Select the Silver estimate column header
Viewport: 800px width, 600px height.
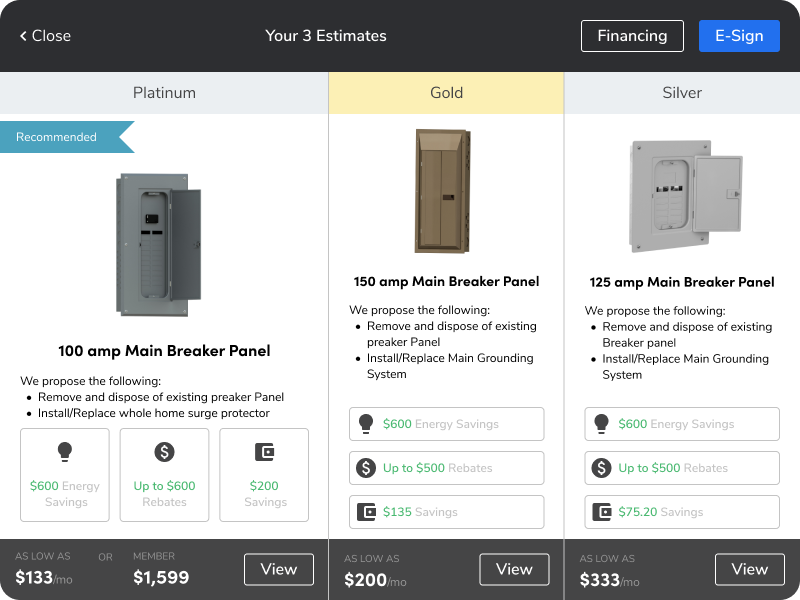point(682,93)
